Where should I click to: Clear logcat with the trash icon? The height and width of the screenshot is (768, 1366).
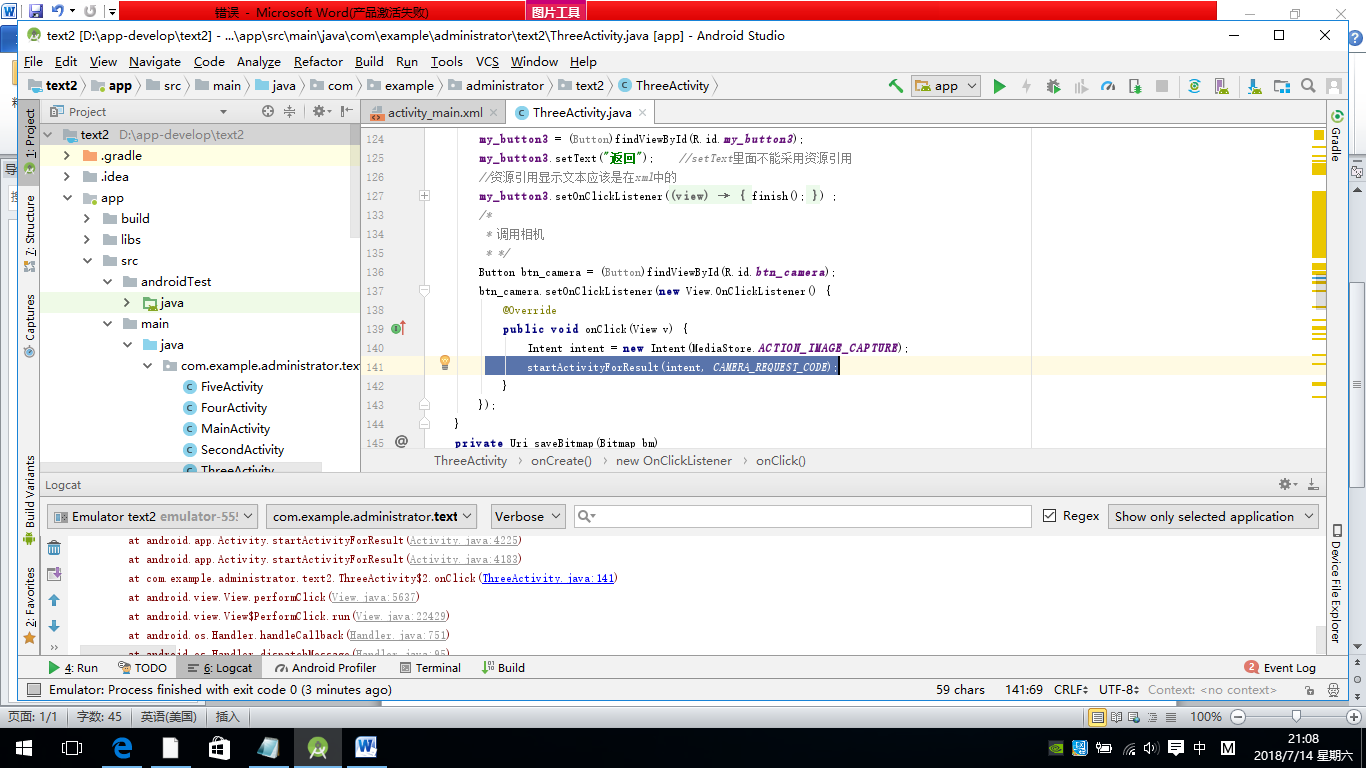[x=54, y=548]
